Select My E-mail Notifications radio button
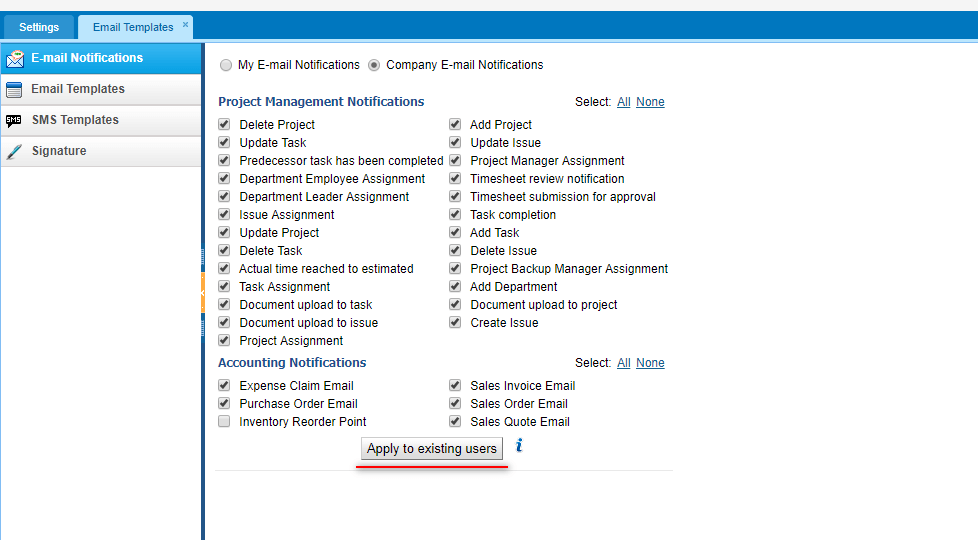The height and width of the screenshot is (540, 978). [226, 65]
